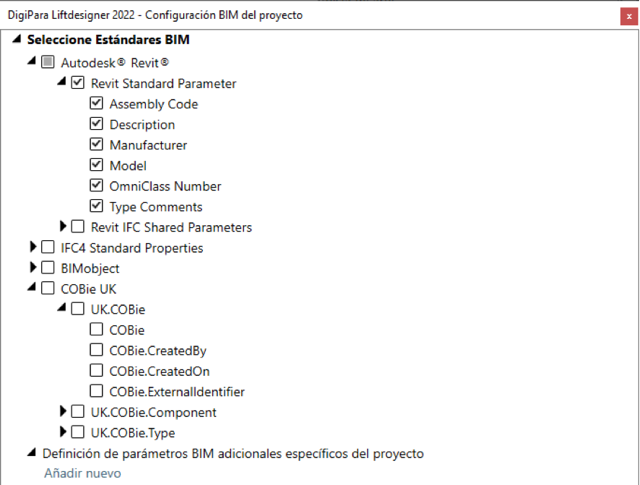Expand the Revit IFC Shared Parameters node

(x=63, y=226)
